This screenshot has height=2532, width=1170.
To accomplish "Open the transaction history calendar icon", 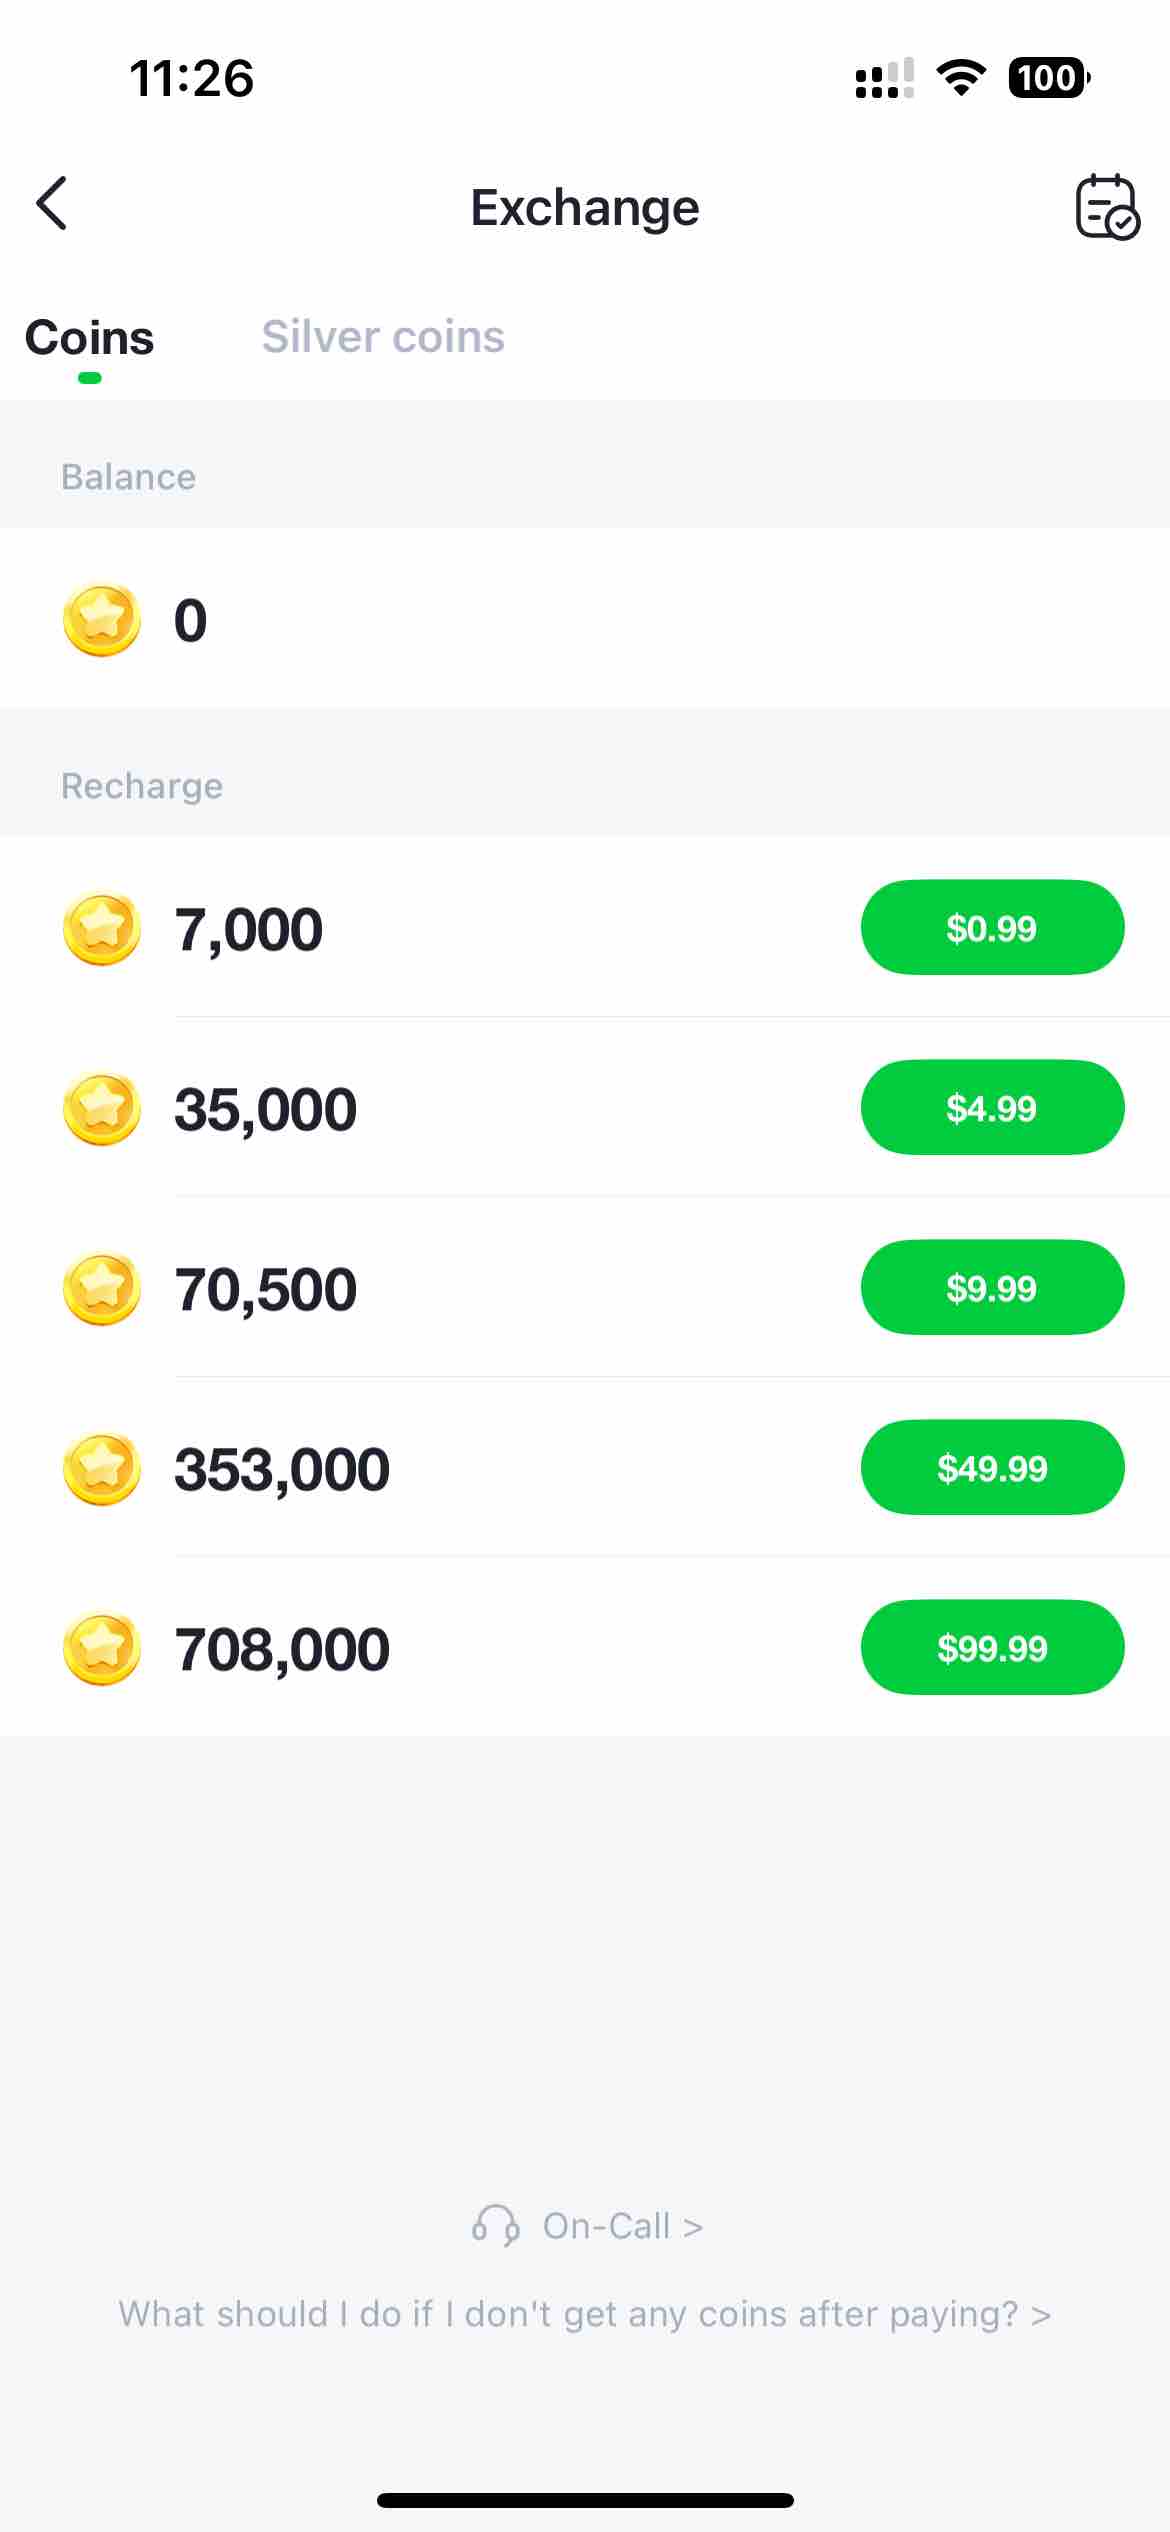I will 1106,207.
